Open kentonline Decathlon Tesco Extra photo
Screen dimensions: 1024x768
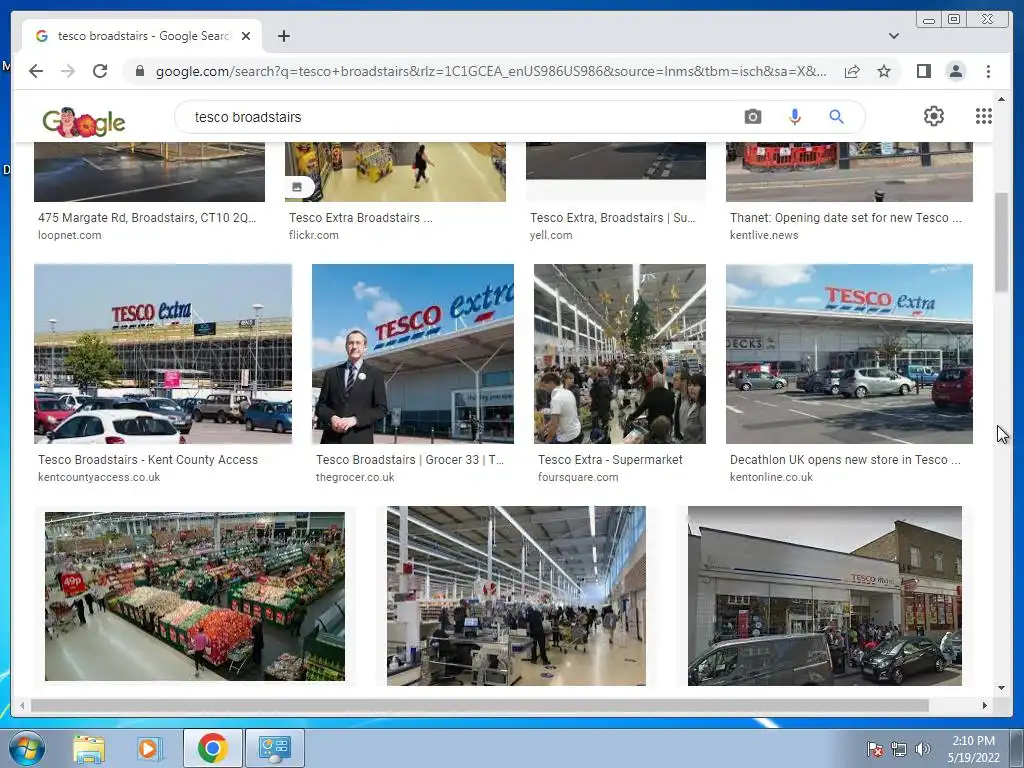click(x=849, y=354)
